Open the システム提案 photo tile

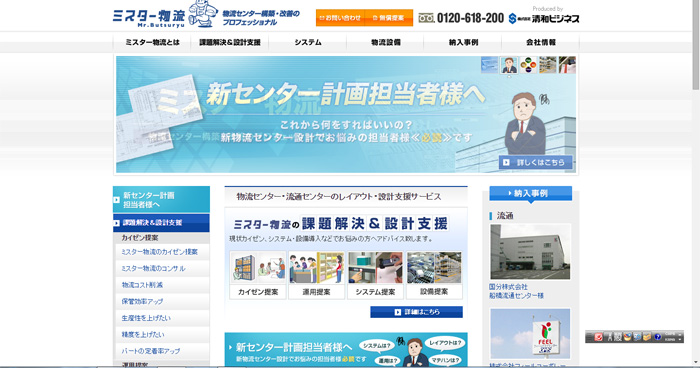point(375,275)
